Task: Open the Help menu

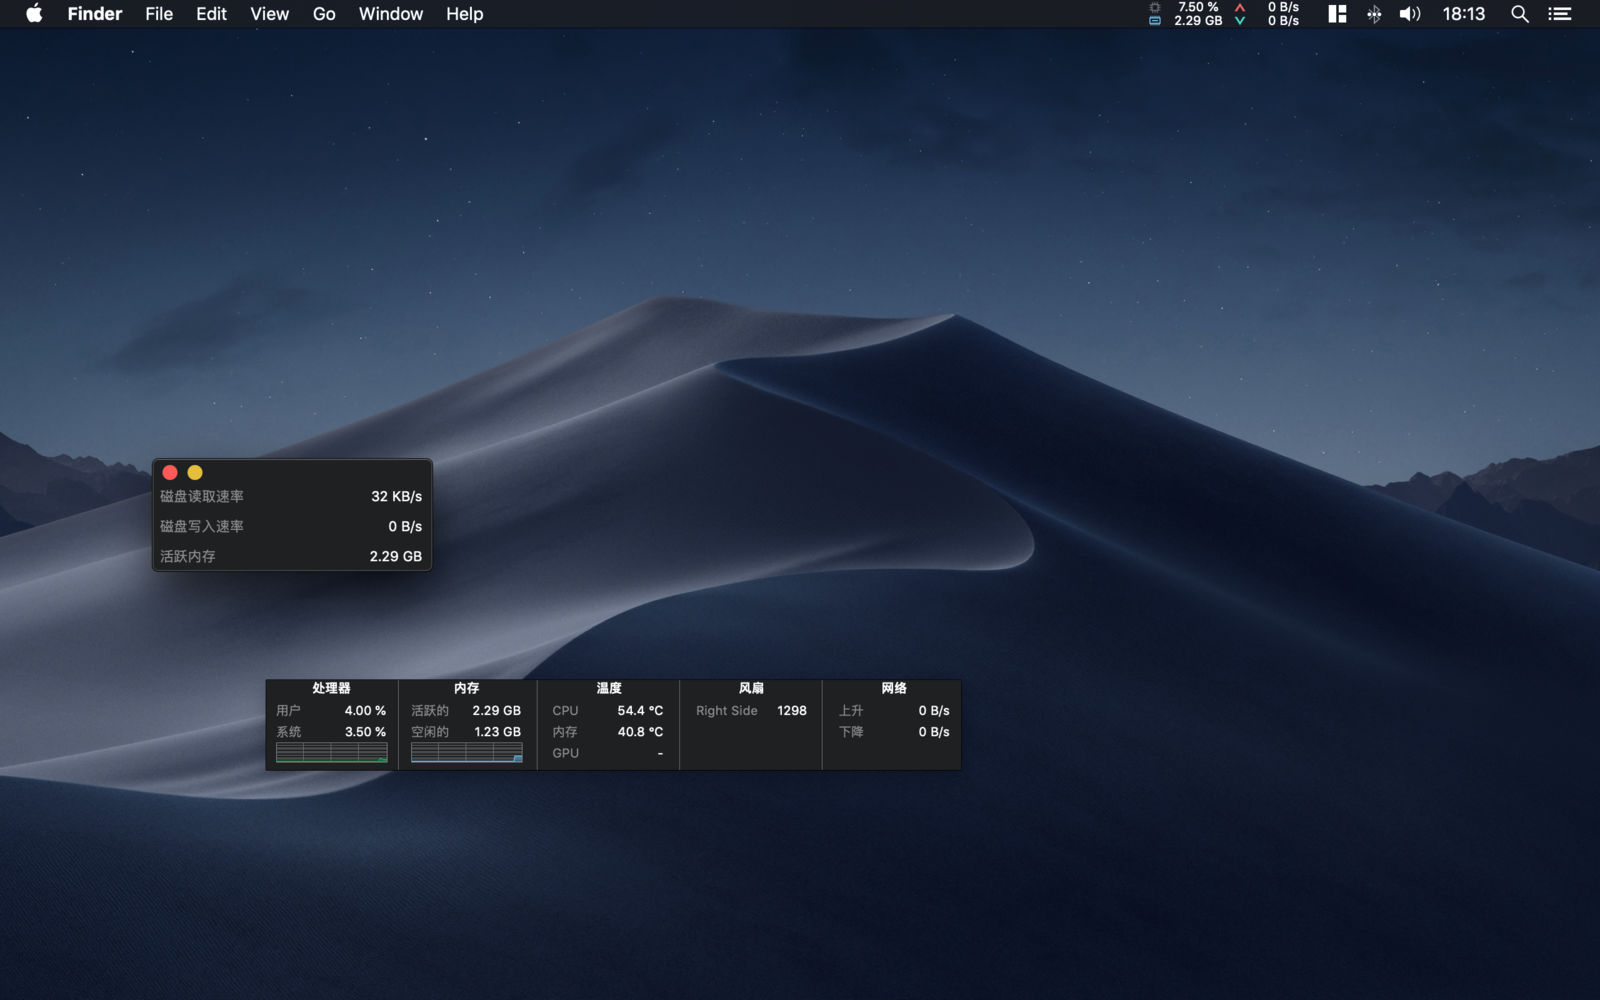Action: (465, 14)
